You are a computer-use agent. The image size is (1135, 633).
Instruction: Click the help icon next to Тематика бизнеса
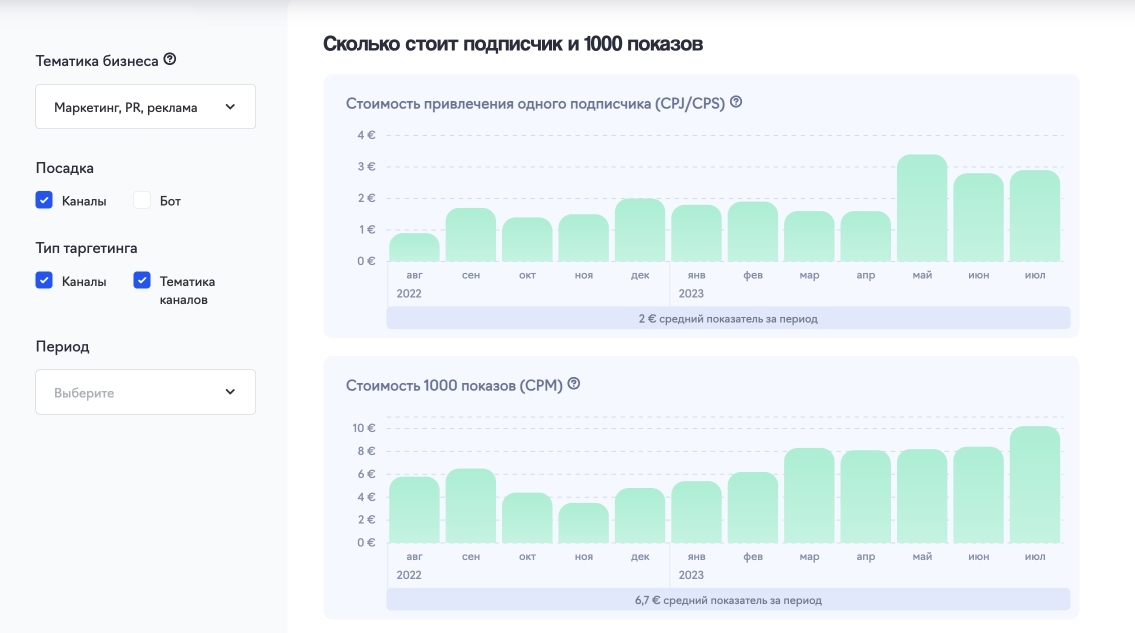(x=170, y=60)
